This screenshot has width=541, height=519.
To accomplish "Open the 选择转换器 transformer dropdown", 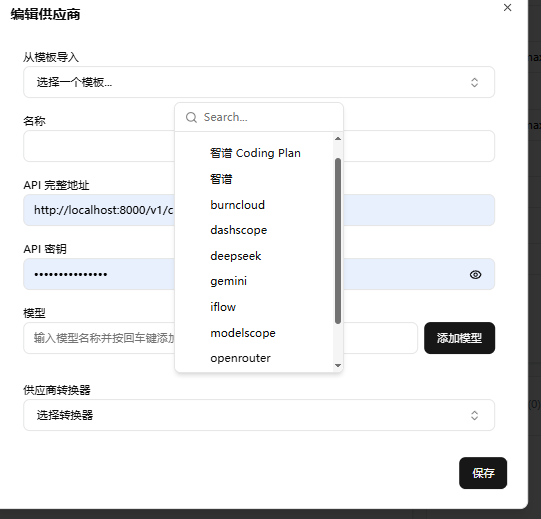I will (x=259, y=415).
